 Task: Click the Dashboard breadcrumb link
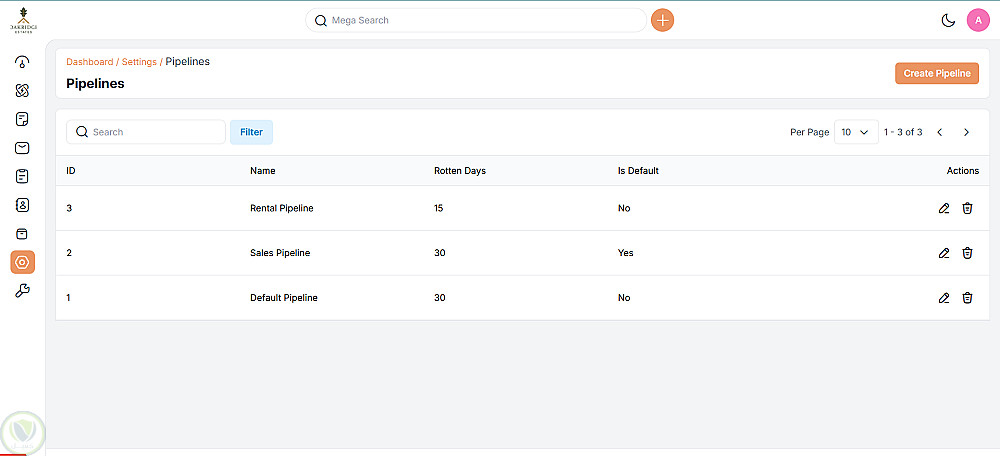89,62
